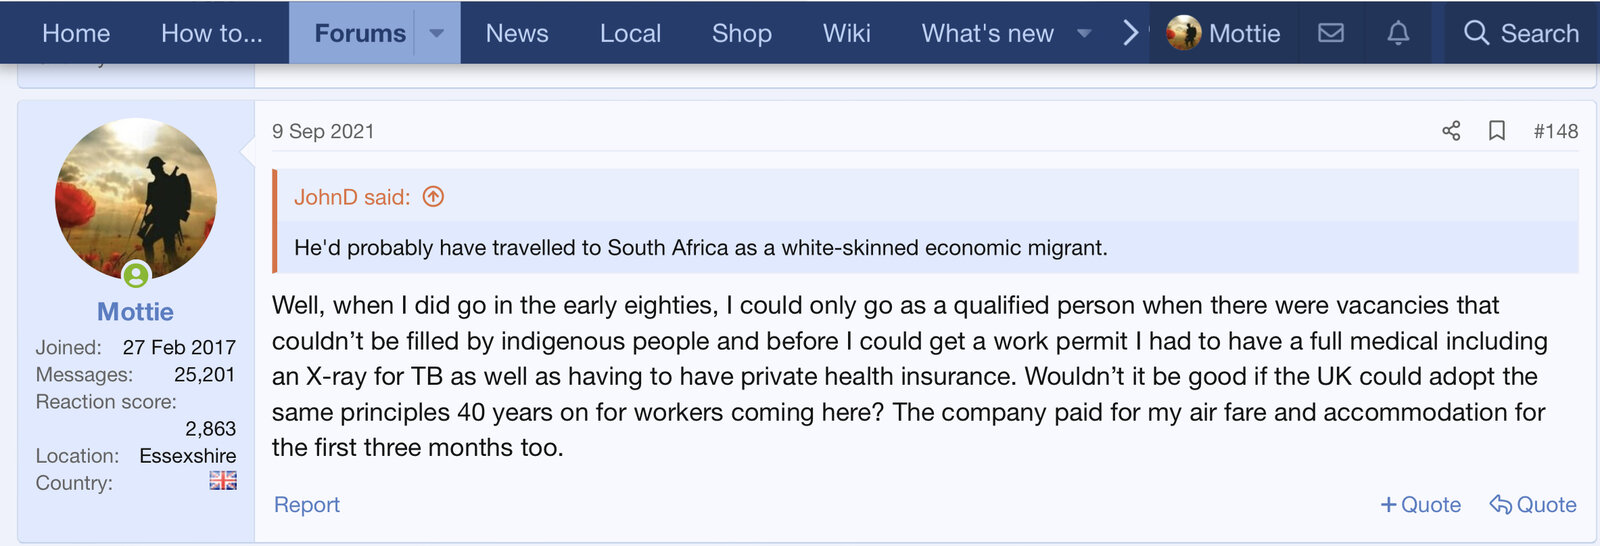Show more navigation items with chevron
The width and height of the screenshot is (1600, 546).
1130,33
